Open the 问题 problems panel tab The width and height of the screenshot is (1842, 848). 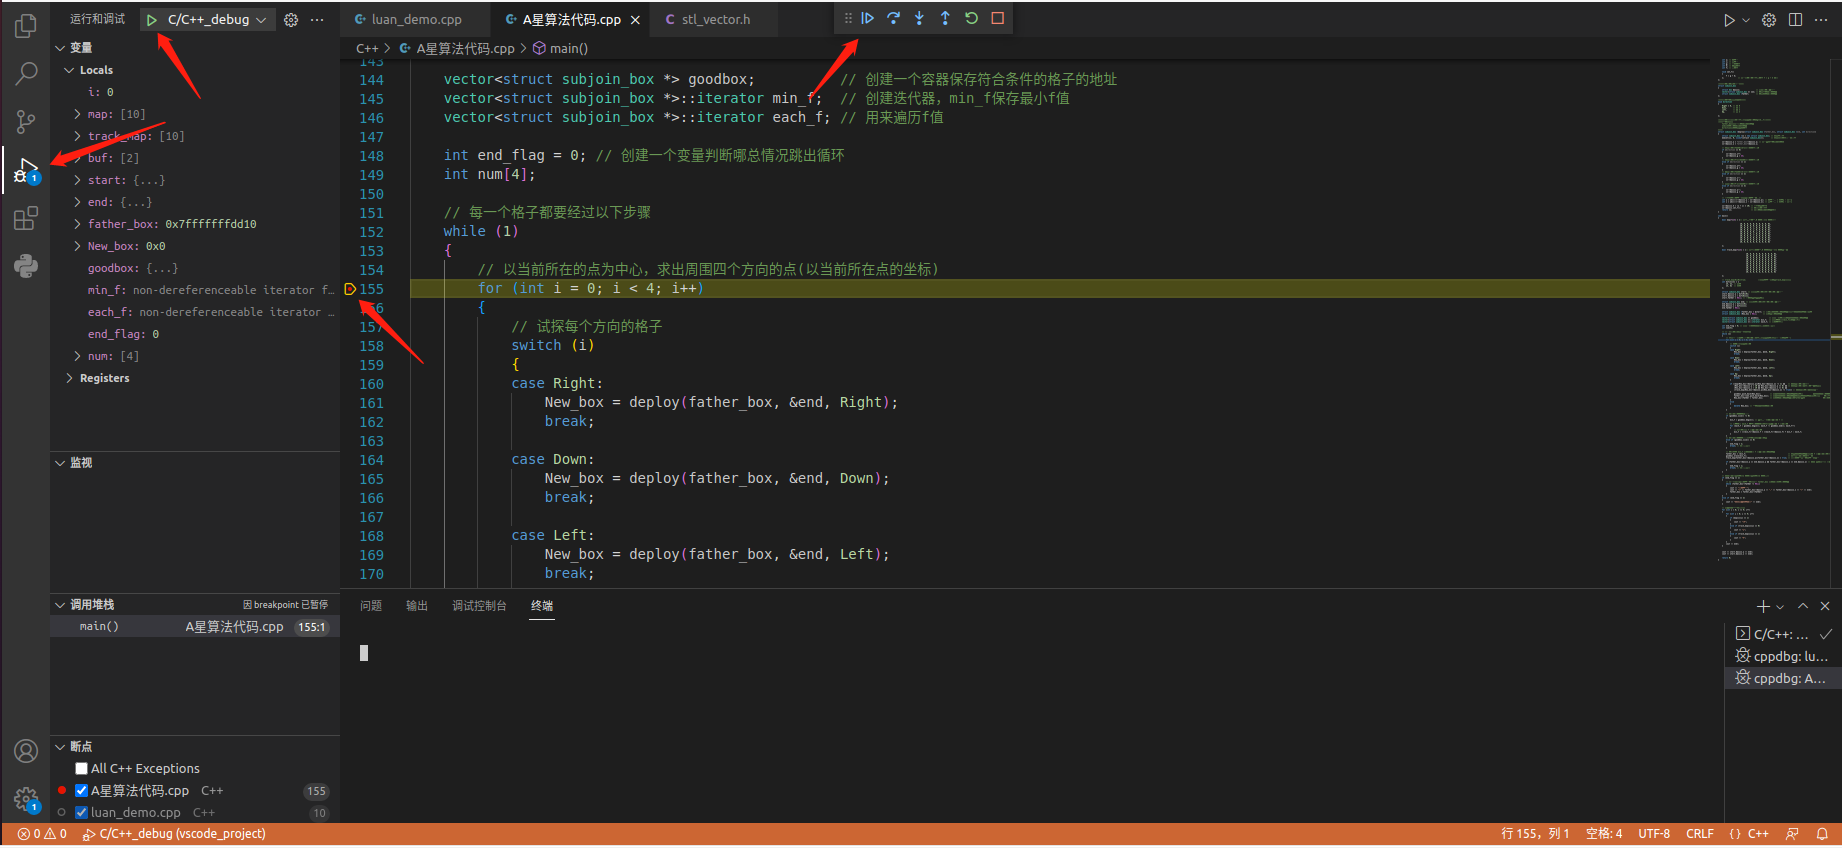coord(371,606)
